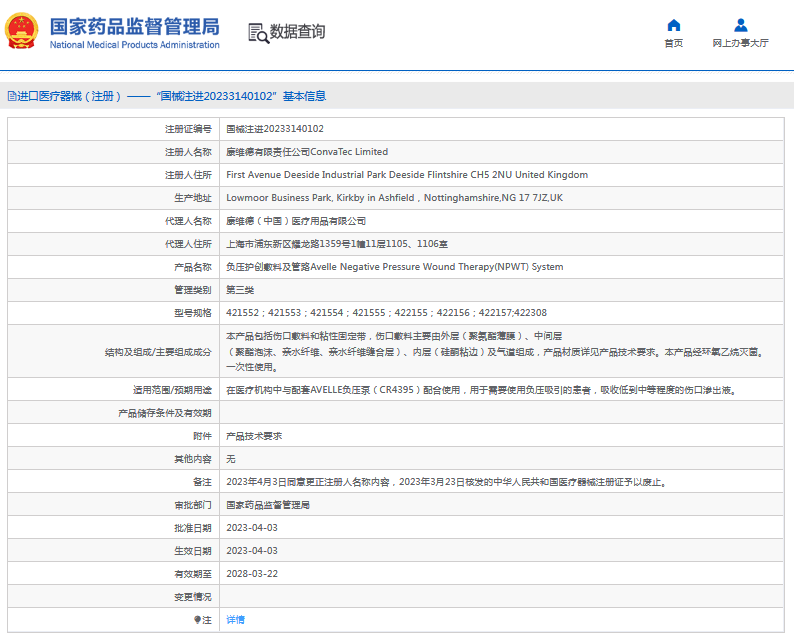Open the 首页 link
Image resolution: width=794 pixels, height=634 pixels.
coord(673,43)
